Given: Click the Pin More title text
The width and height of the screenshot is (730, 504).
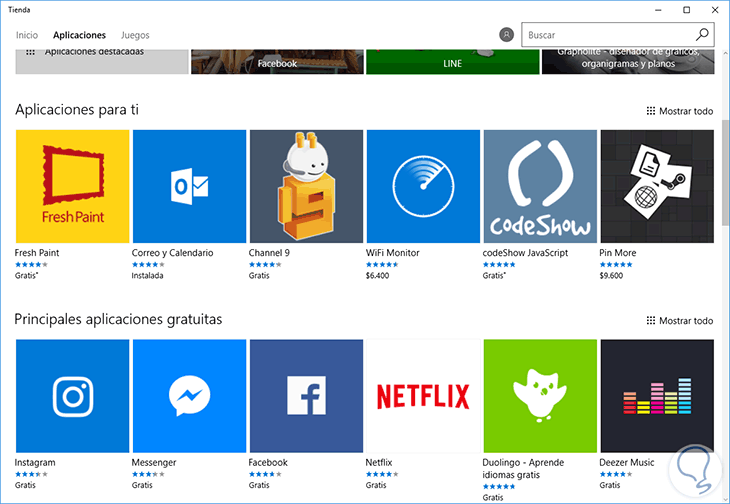Looking at the screenshot, I should (x=618, y=253).
